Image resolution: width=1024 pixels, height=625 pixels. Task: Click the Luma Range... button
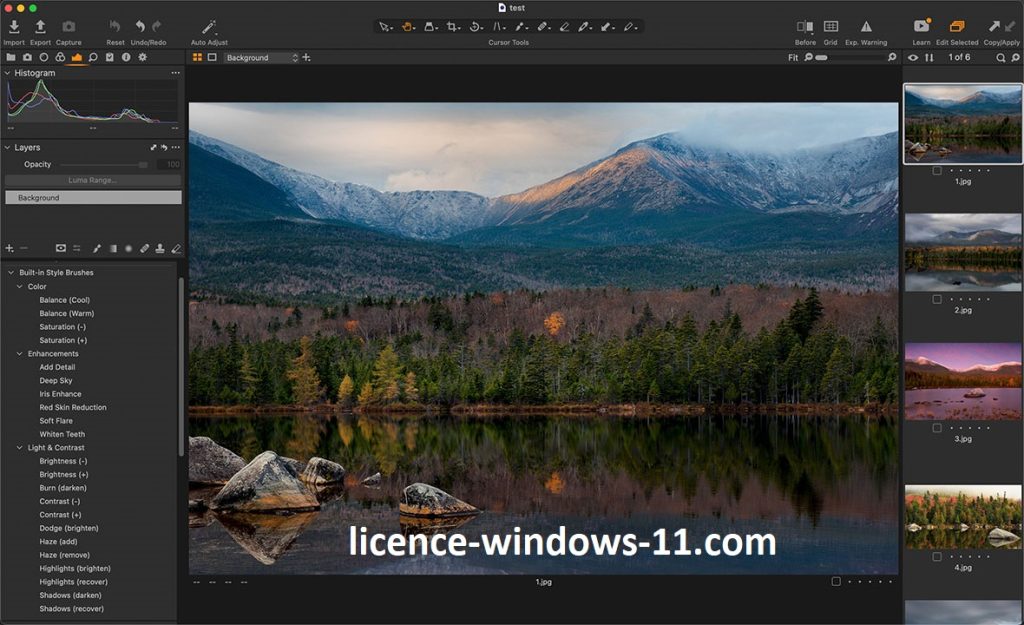point(93,180)
